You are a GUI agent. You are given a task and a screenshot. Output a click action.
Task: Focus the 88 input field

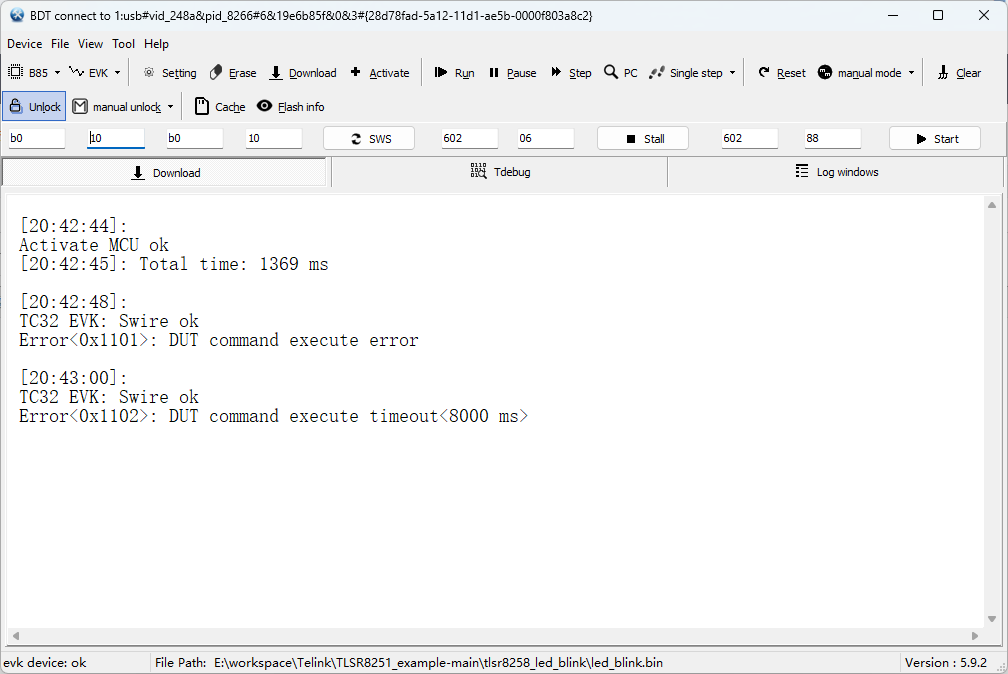832,138
